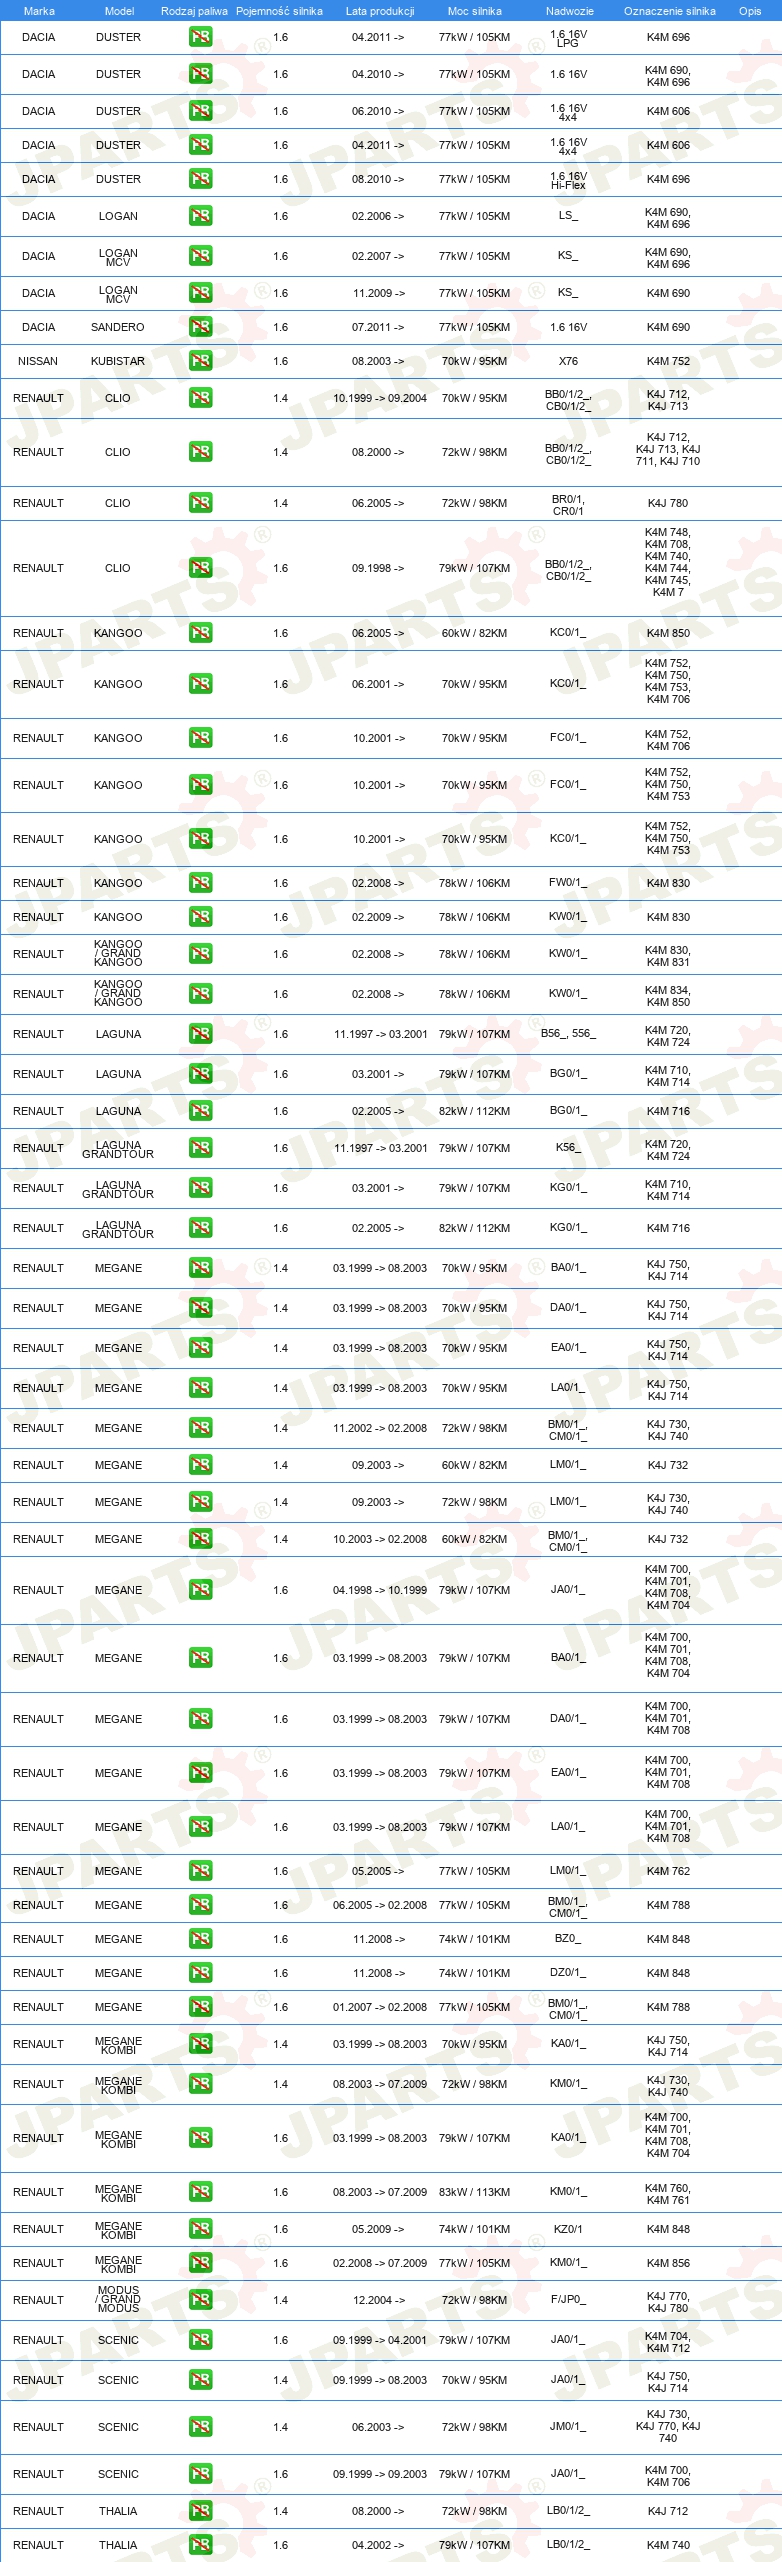Viewport: 782px width, 2562px height.
Task: Select the MODUS / GRAND MODUS model cell
Action: 118,2300
